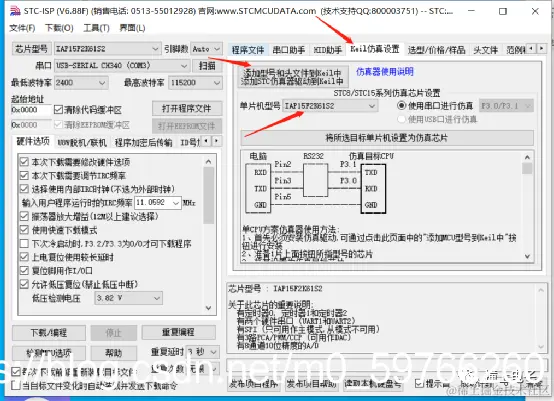Click 添加型号和头文件到Keil中 button

(293, 77)
